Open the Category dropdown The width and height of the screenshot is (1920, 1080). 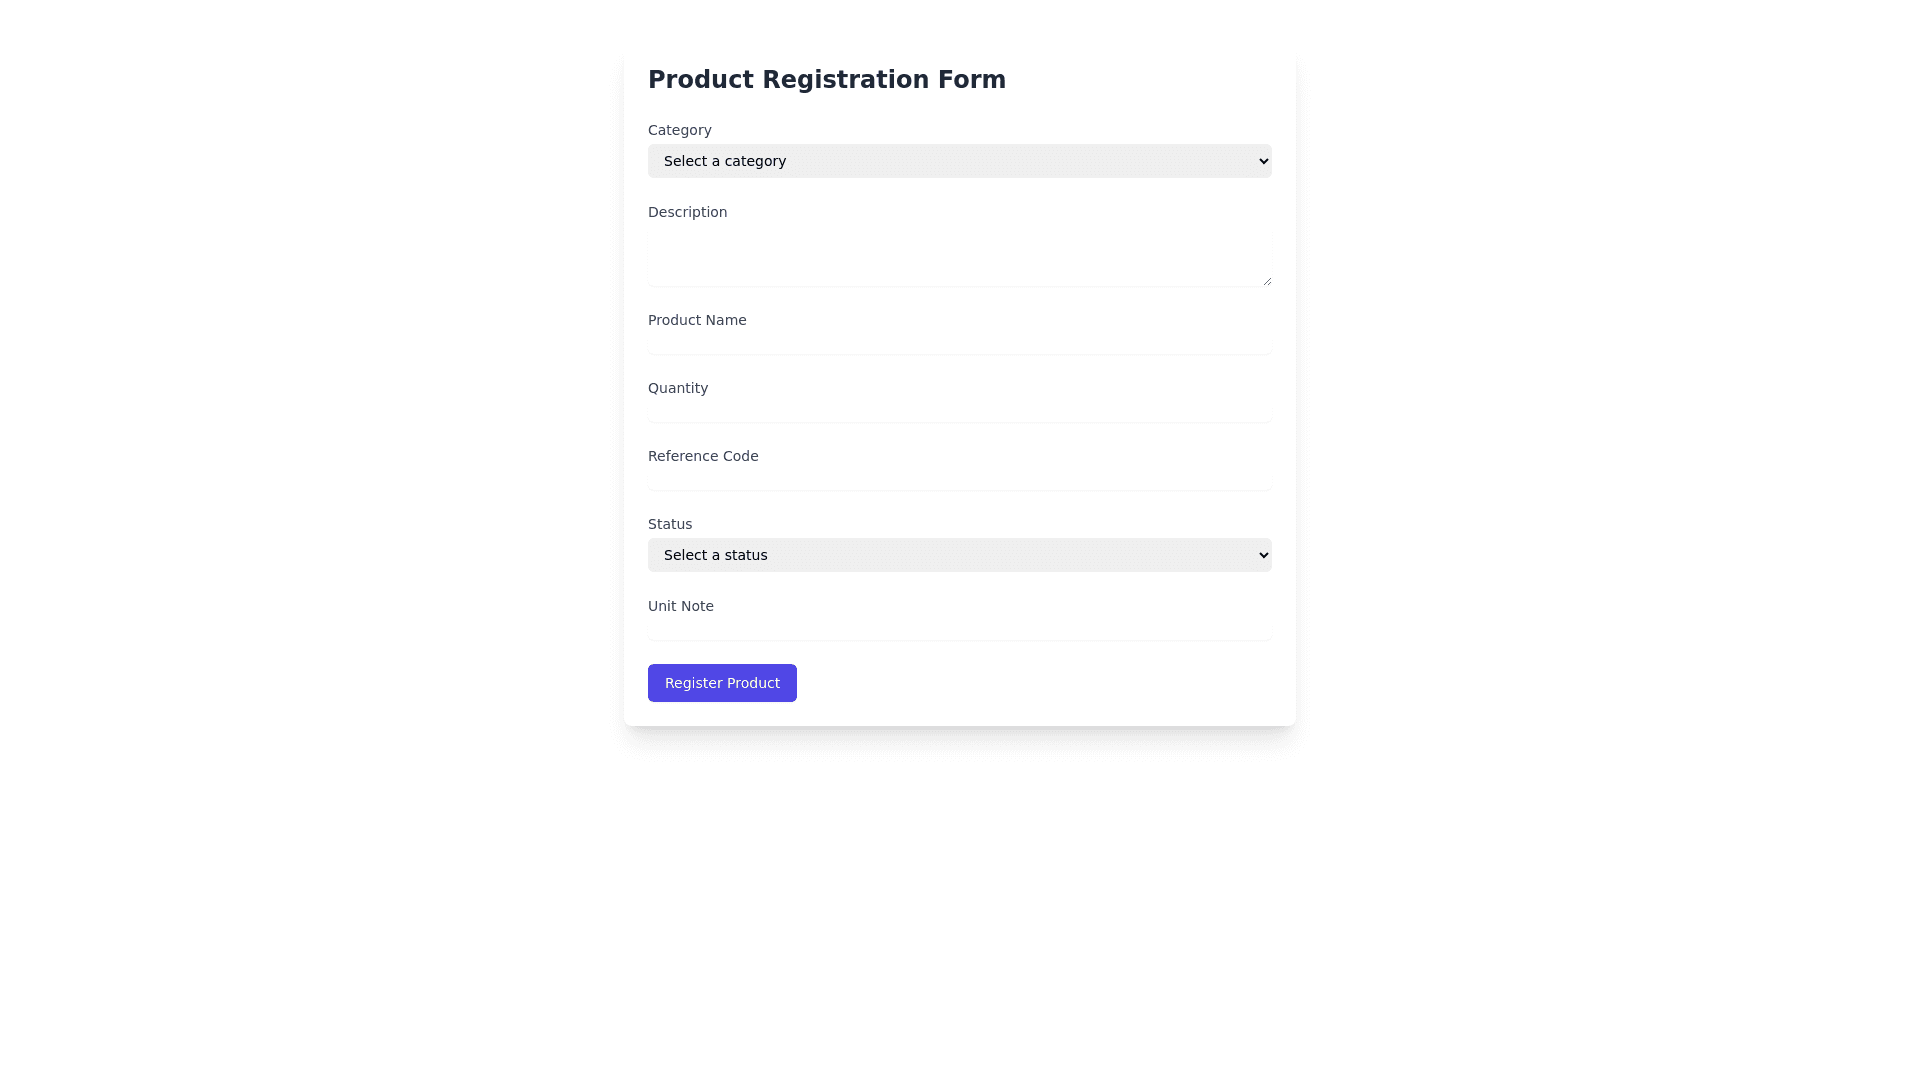point(958,161)
